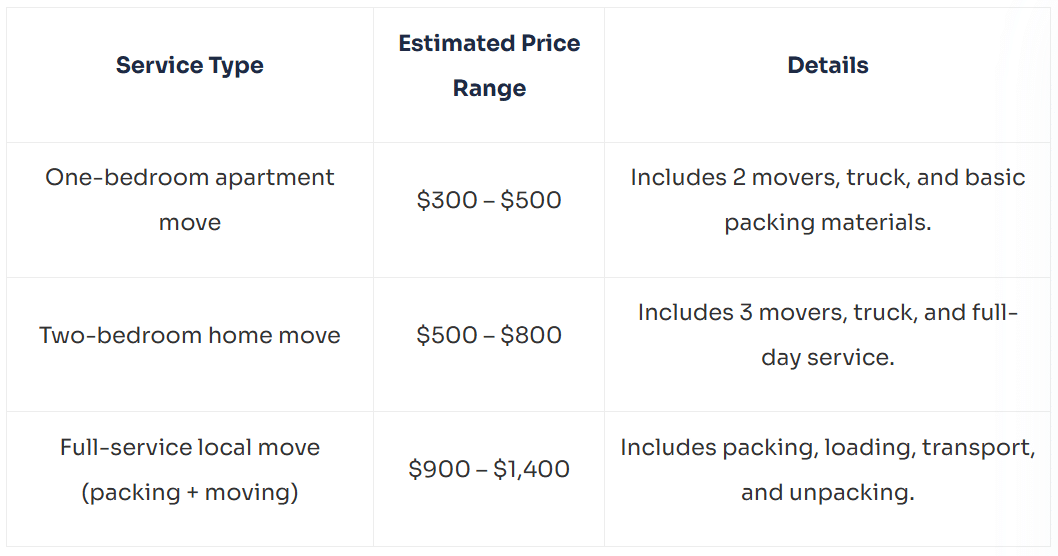Click the Service Type column header
The width and height of the screenshot is (1058, 556).
click(190, 65)
